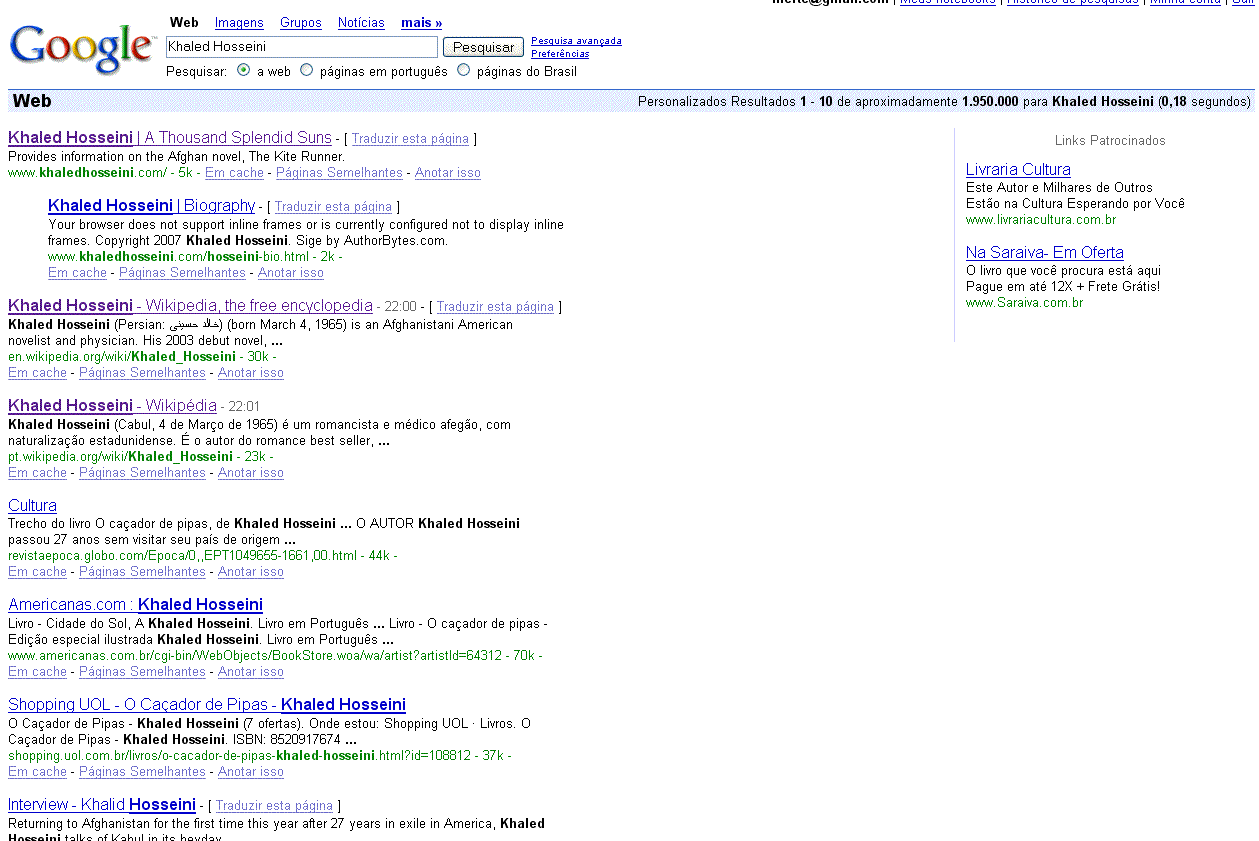The image size is (1259, 841).
Task: Open 'Em cache' for the Biography result
Action: pyautogui.click(x=77, y=273)
